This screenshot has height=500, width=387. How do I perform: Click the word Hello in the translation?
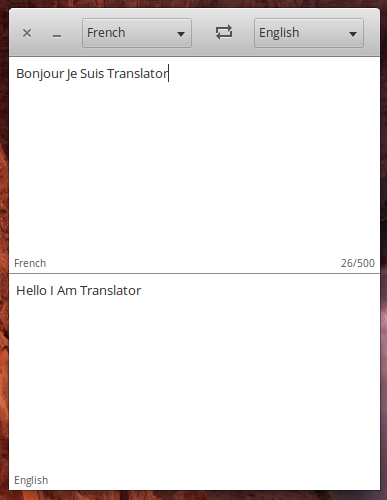point(31,291)
